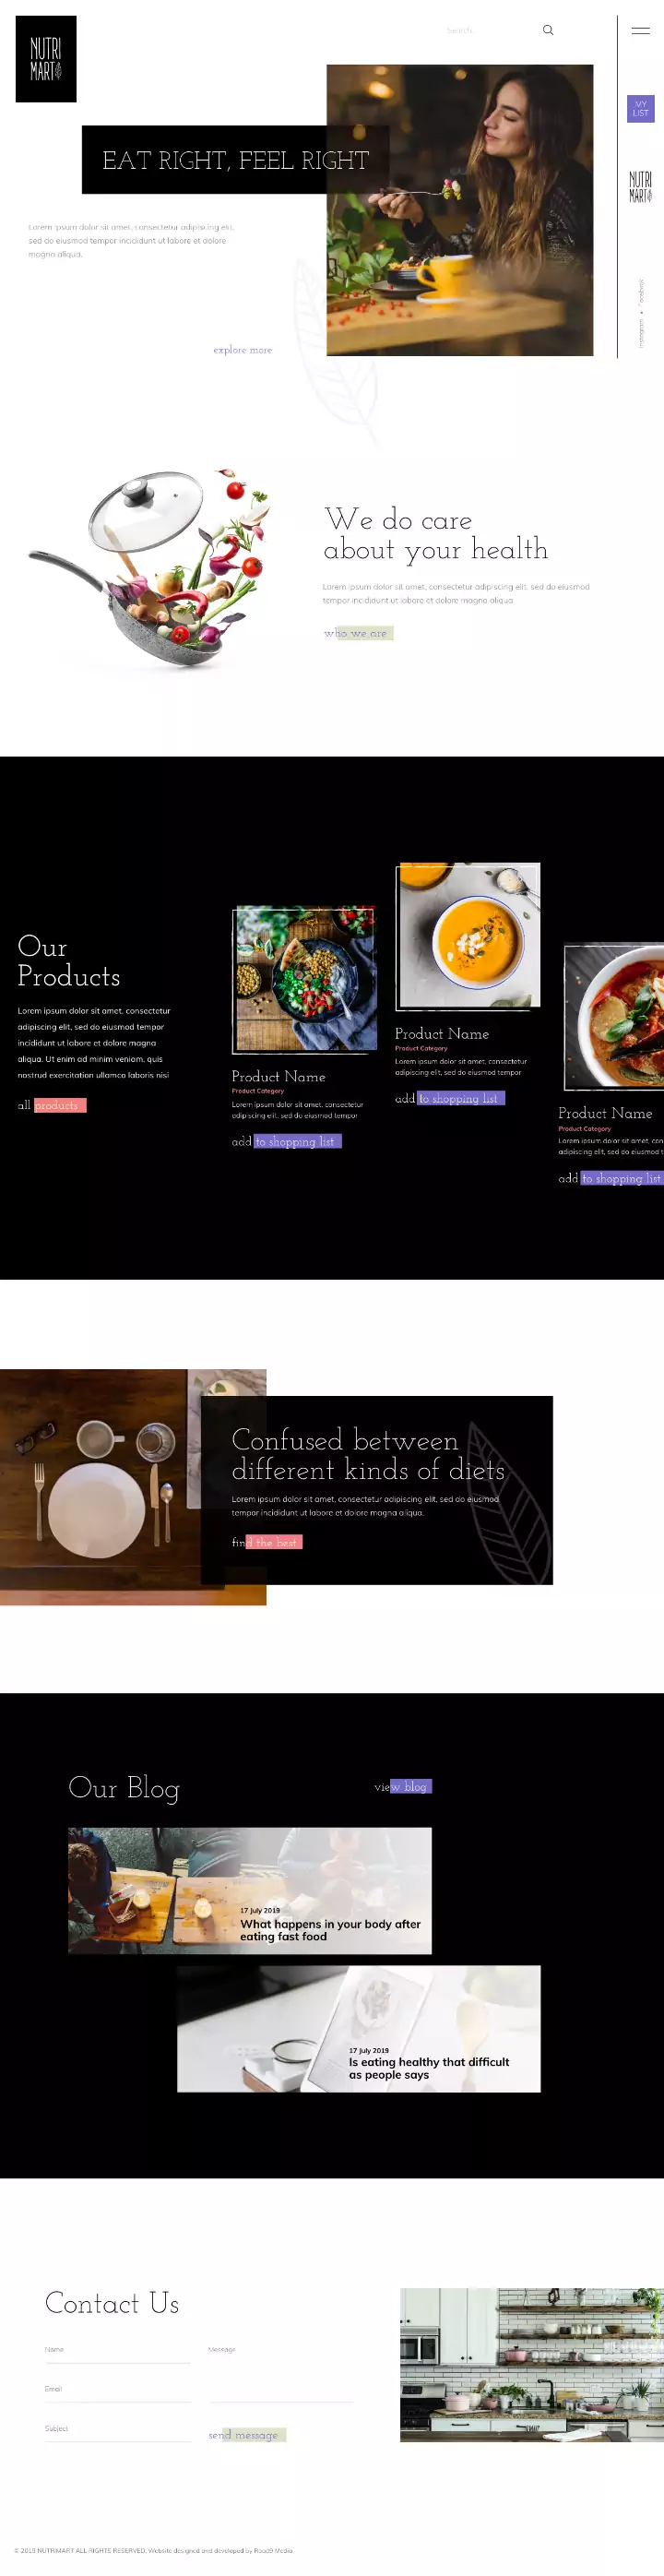The image size is (664, 2576).
Task: Open fast food blog post card
Action: point(250,1890)
